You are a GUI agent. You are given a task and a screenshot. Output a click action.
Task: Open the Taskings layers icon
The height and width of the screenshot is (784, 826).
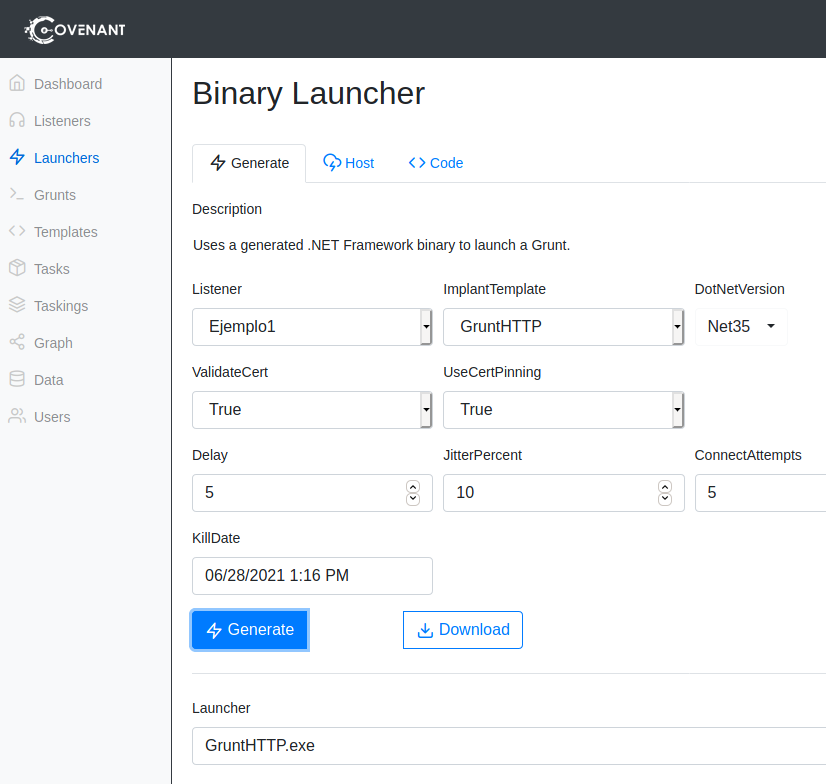pyautogui.click(x=17, y=306)
